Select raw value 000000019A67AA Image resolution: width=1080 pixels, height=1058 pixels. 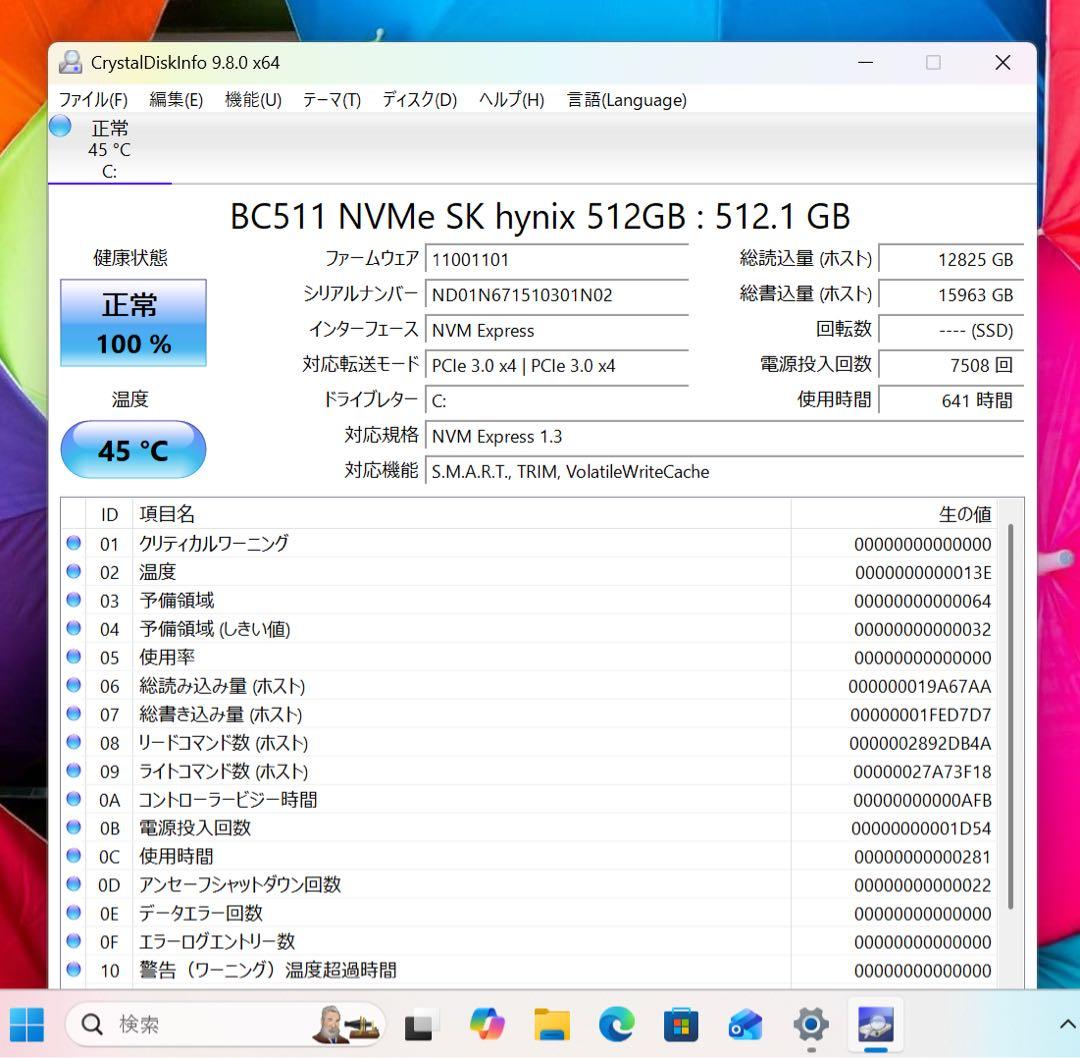coord(920,686)
